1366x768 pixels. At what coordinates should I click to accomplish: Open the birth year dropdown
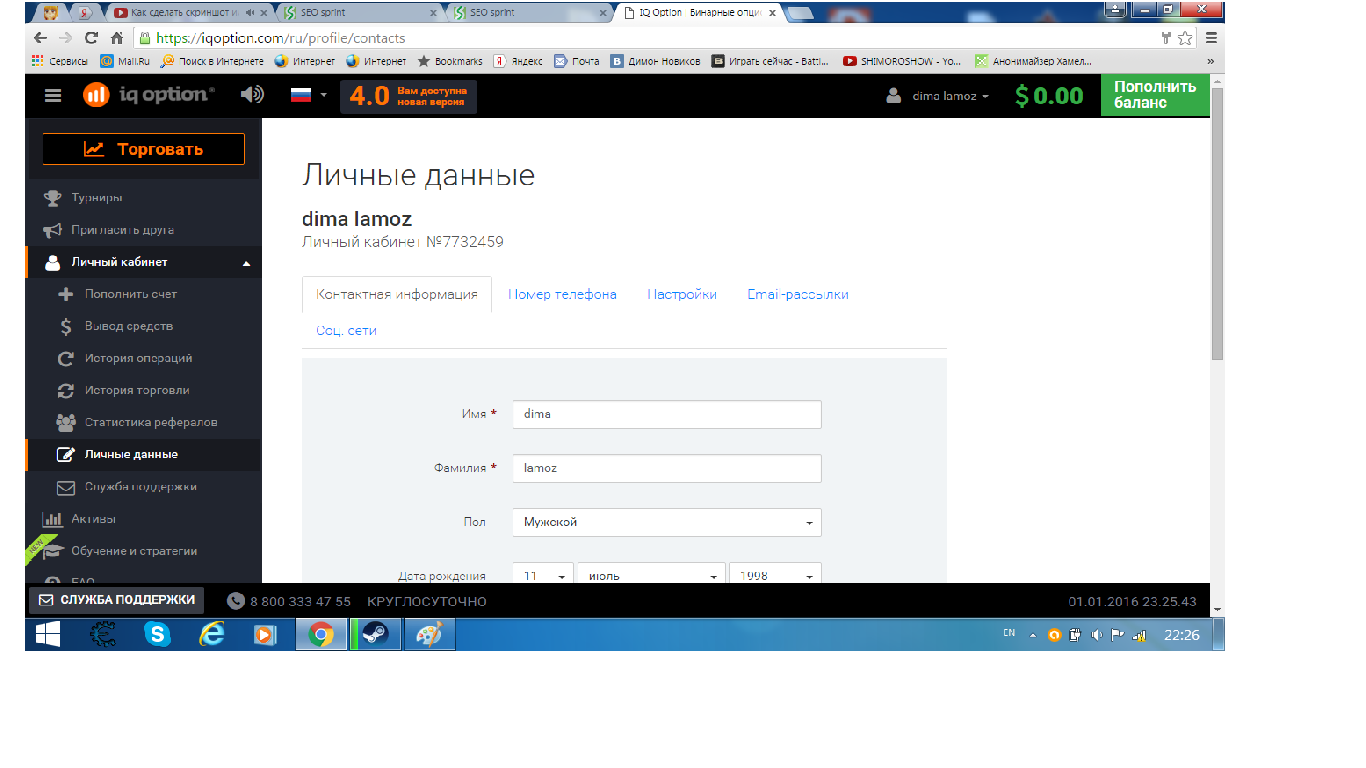775,575
